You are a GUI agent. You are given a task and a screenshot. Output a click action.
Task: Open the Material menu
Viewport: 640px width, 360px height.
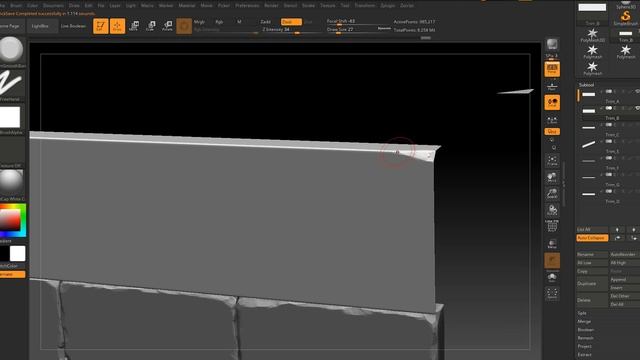coord(187,6)
